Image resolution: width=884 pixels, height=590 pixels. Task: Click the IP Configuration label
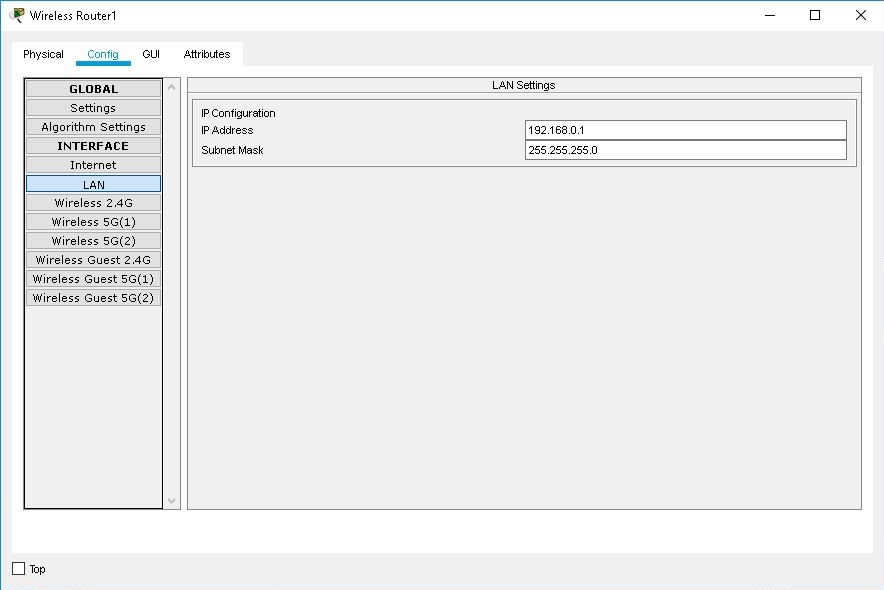238,113
